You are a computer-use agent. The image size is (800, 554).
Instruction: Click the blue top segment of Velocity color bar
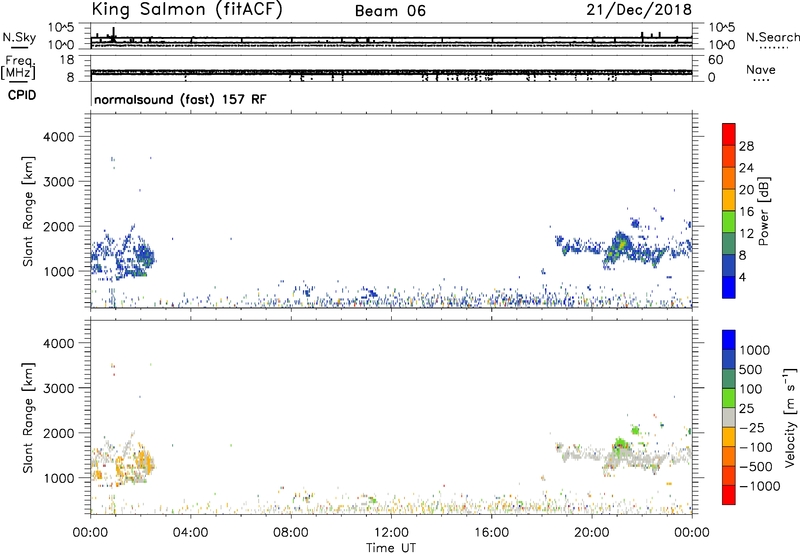729,340
